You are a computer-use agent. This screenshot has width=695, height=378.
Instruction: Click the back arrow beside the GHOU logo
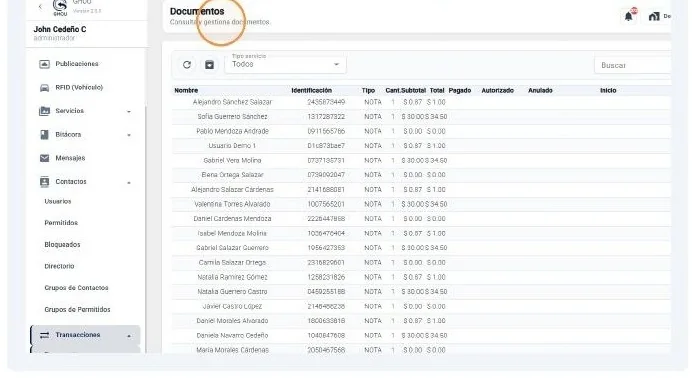pyautogui.click(x=40, y=6)
